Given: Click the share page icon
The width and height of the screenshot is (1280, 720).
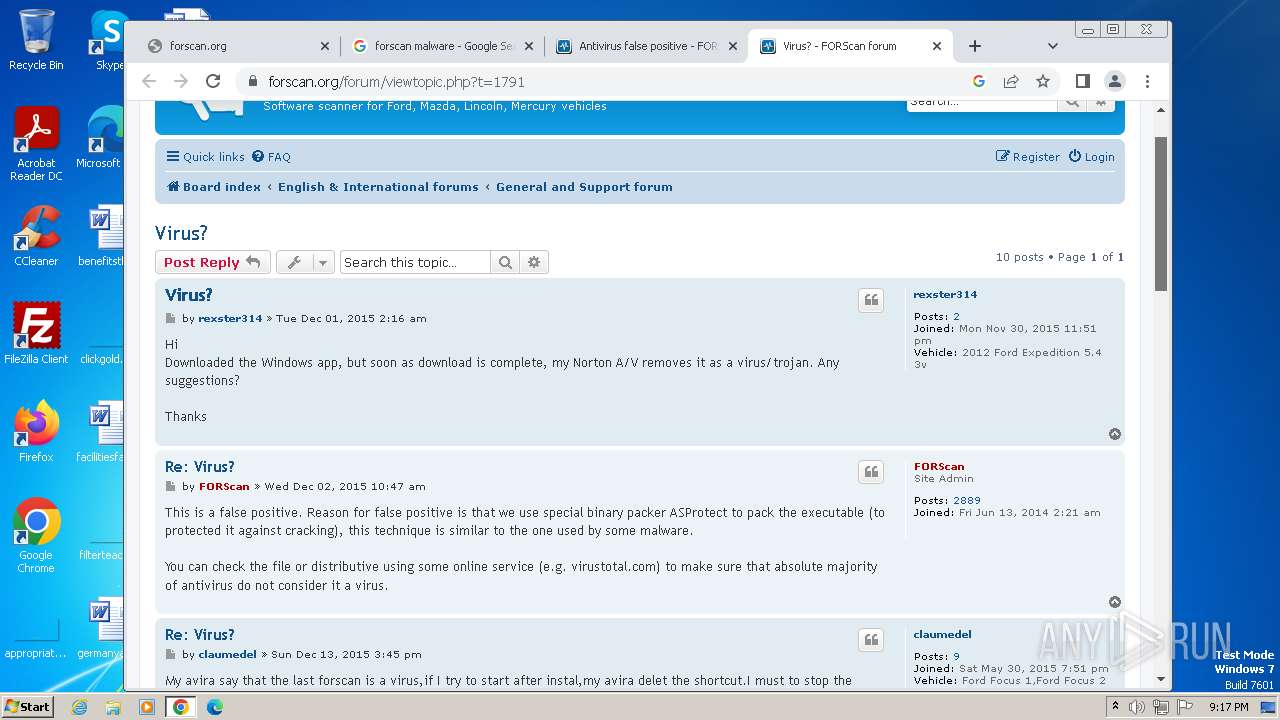Looking at the screenshot, I should pos(1011,82).
